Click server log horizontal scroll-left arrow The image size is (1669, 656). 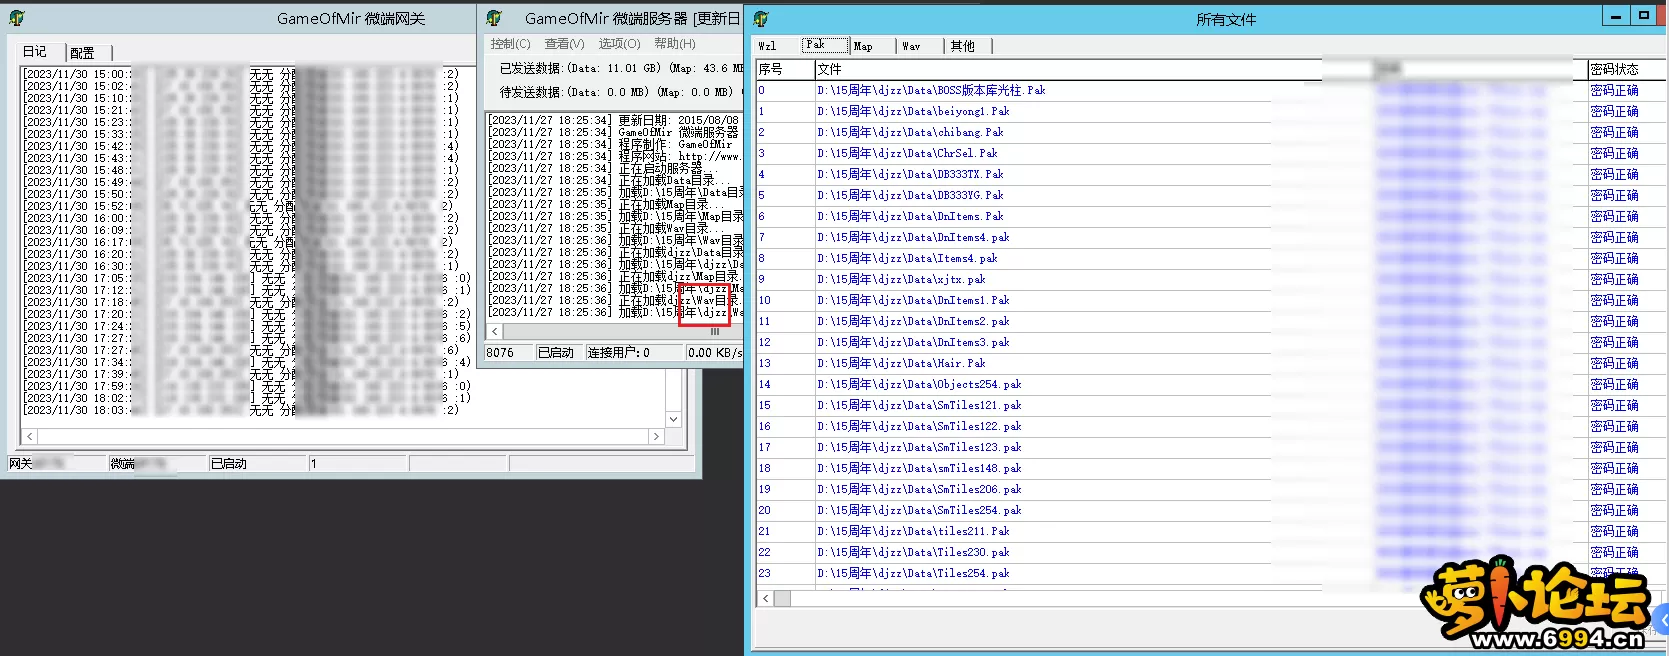pyautogui.click(x=494, y=331)
